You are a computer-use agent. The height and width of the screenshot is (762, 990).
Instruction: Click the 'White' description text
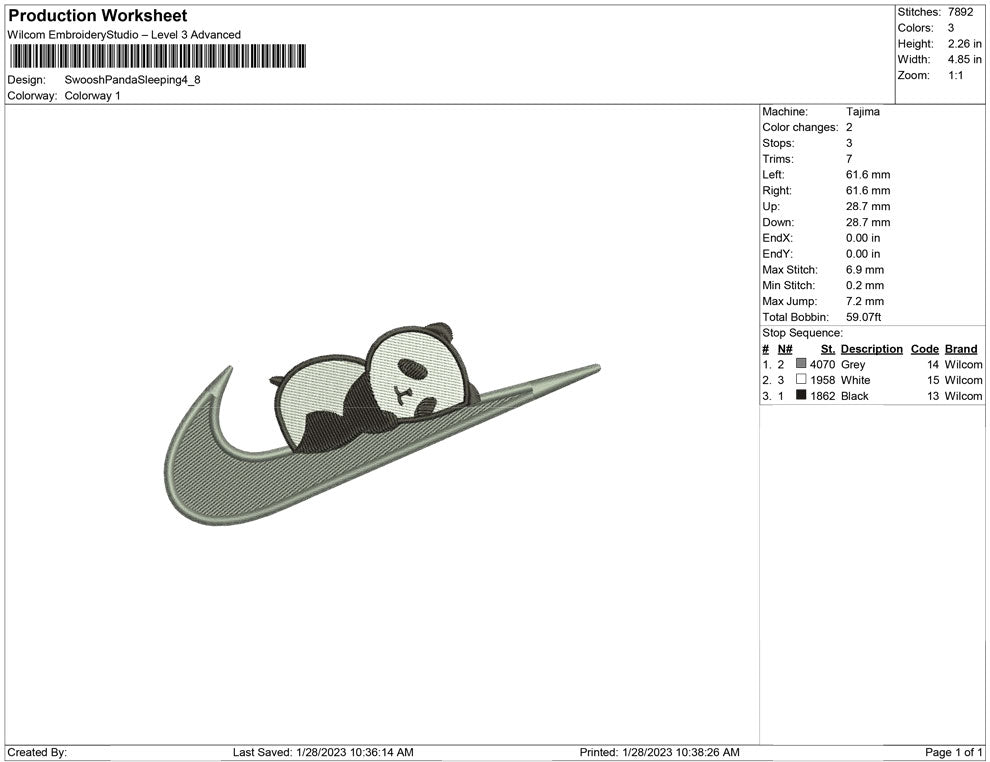pyautogui.click(x=855, y=380)
